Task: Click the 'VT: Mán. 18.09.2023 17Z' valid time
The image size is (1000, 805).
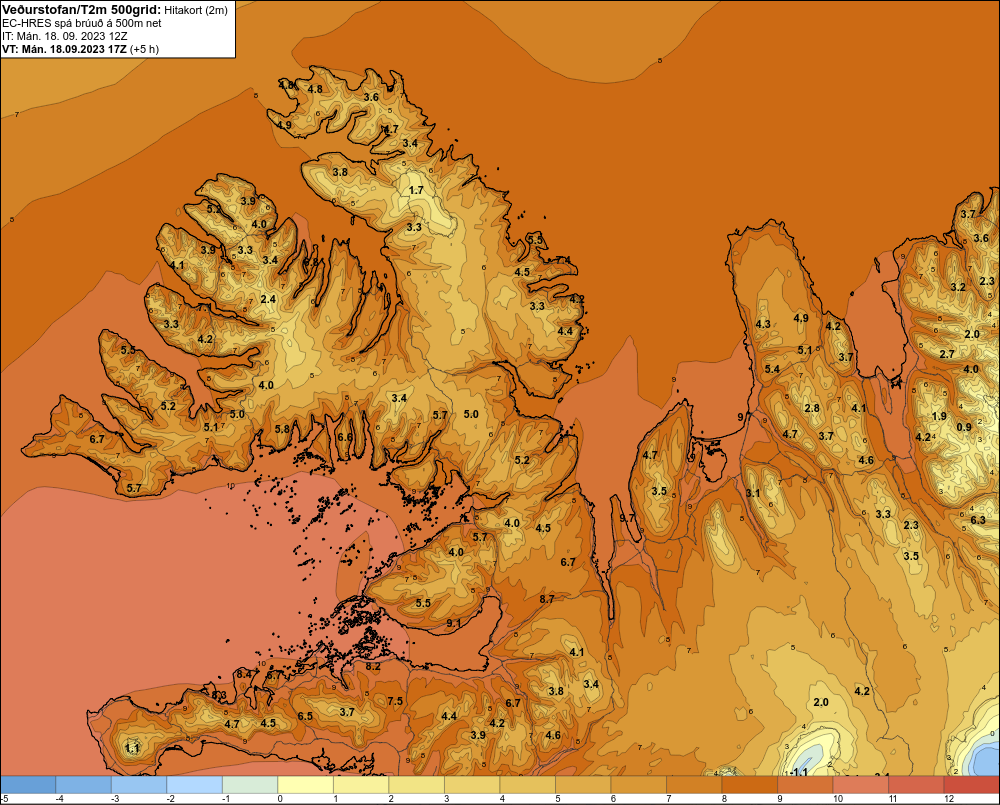Action: [x=64, y=49]
